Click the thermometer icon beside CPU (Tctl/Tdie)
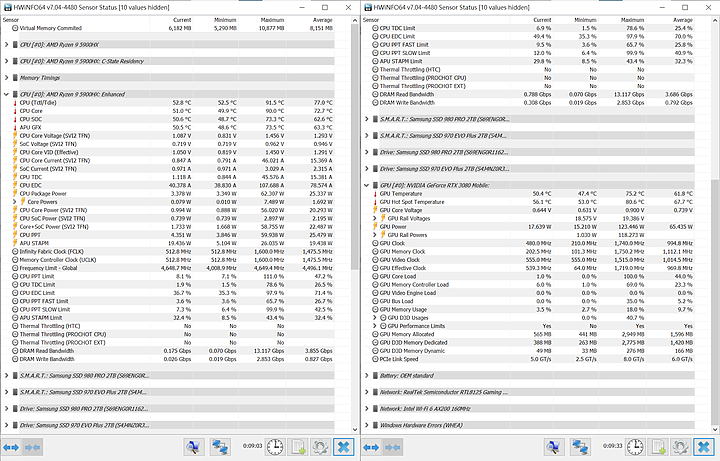The image size is (720, 461). pos(15,103)
